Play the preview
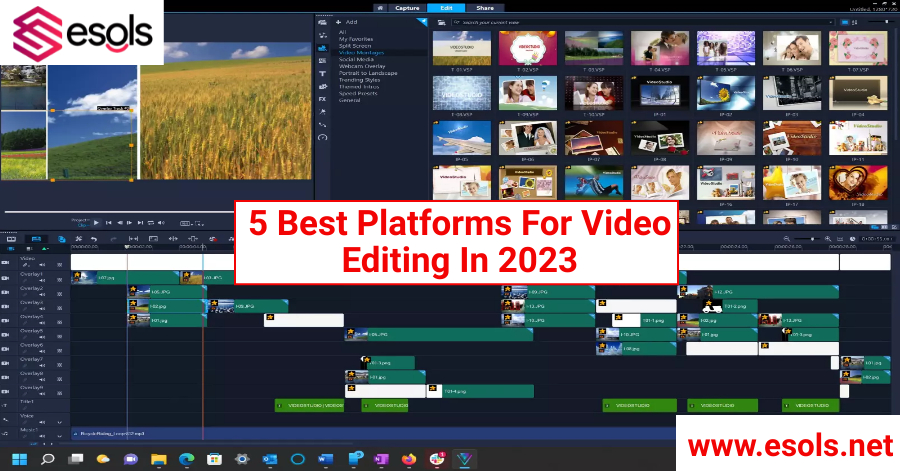Viewport: 900px width, 471px height. [96, 223]
